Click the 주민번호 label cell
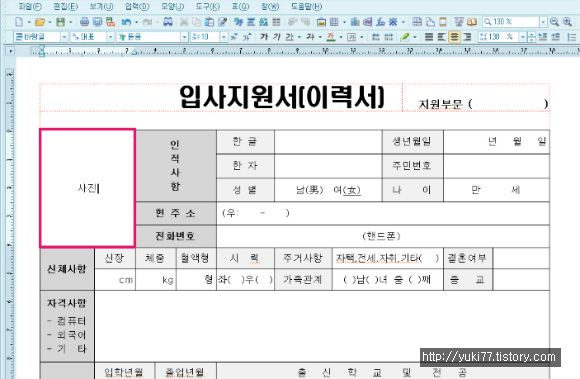The width and height of the screenshot is (580, 379). click(x=412, y=166)
